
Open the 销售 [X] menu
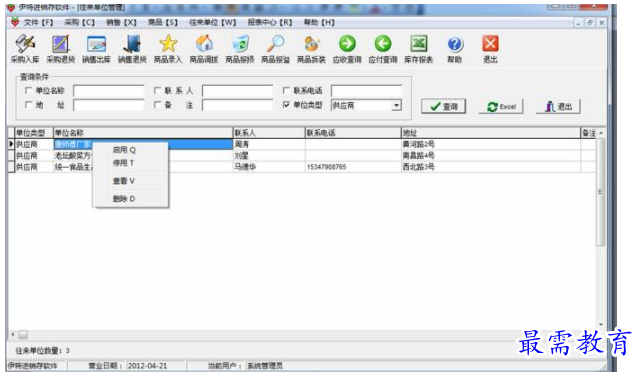[x=121, y=22]
